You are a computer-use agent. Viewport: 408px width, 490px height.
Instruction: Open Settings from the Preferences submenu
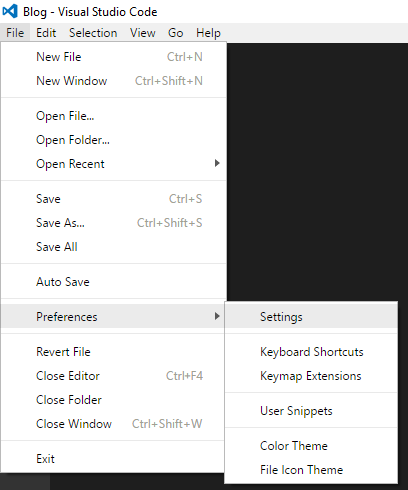point(311,317)
